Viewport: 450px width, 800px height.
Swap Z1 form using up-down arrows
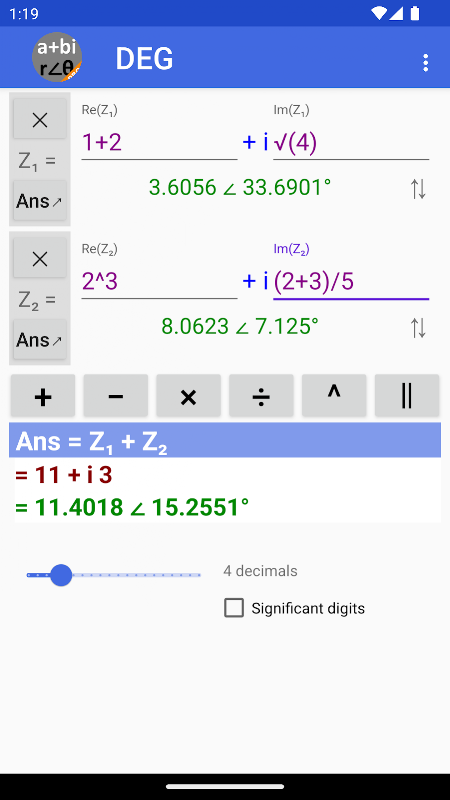[418, 189]
